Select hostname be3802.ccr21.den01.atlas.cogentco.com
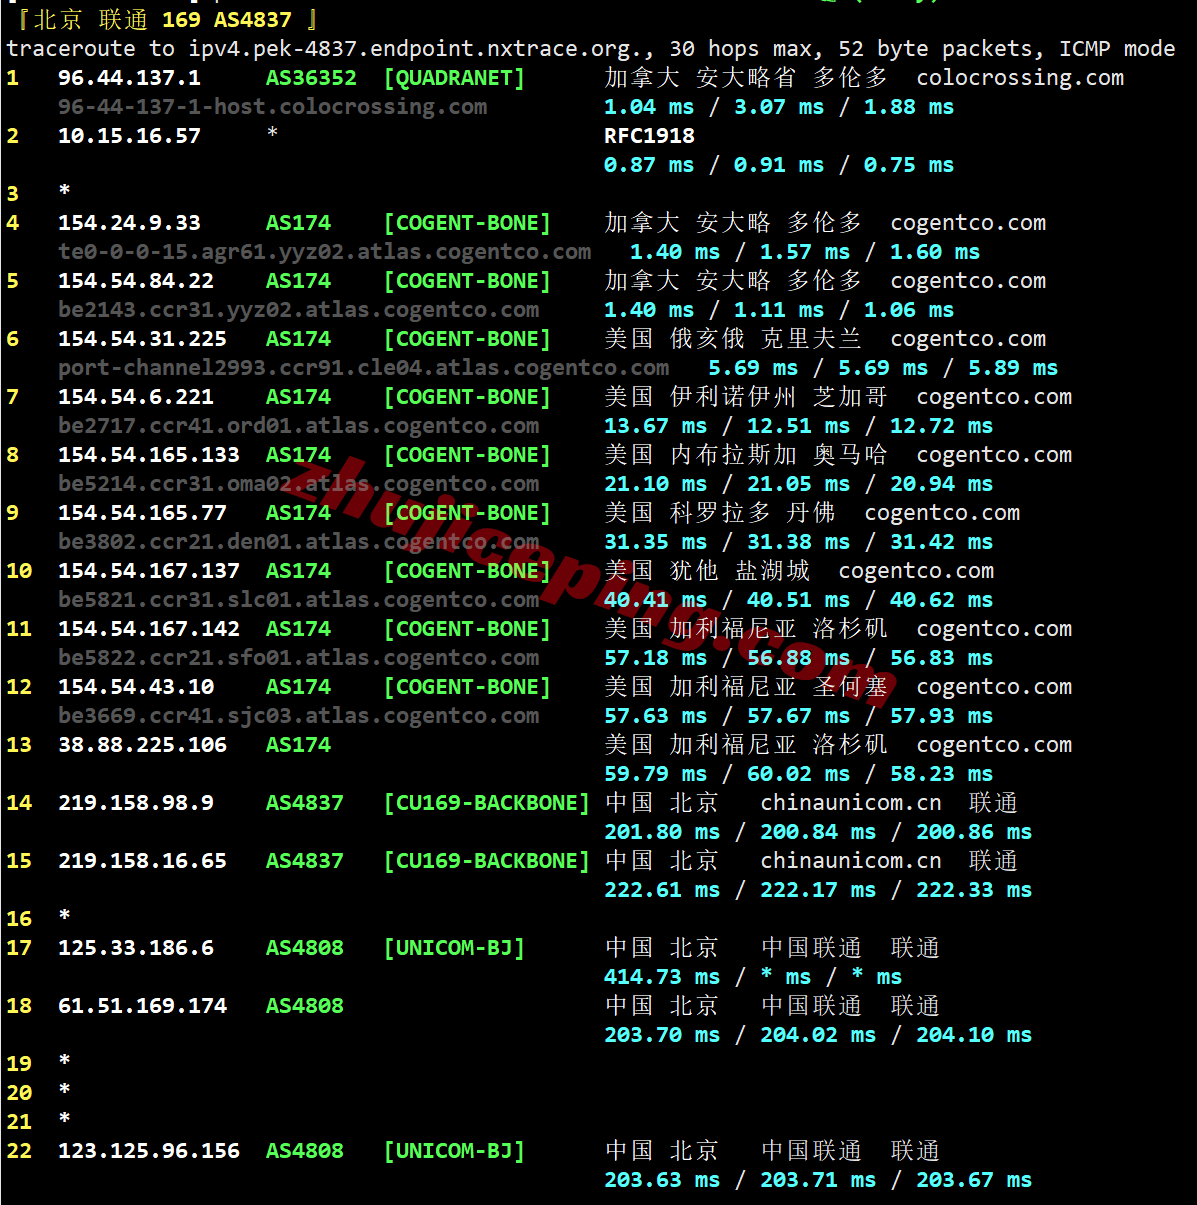This screenshot has height=1205, width=1197. point(299,542)
